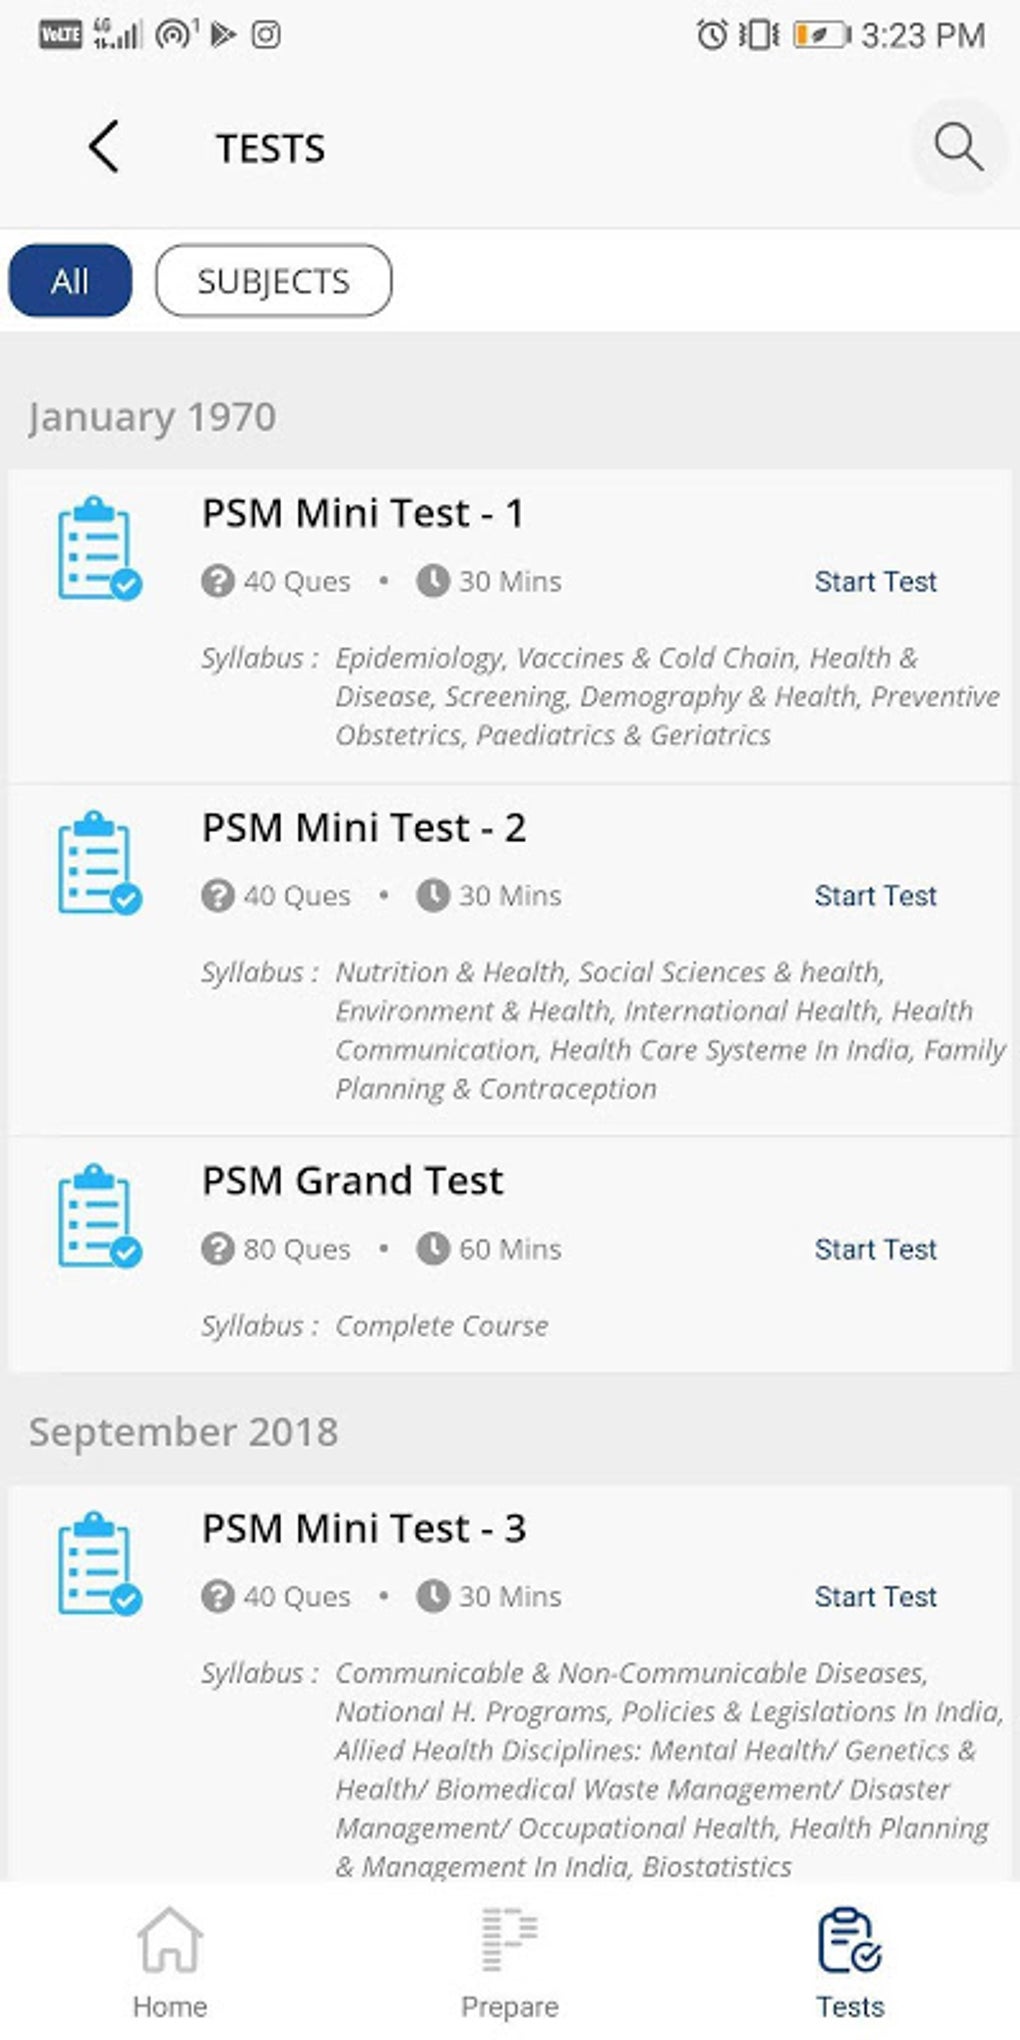1020x2040 pixels.
Task: Tap the September 2018 section header
Action: (184, 1432)
